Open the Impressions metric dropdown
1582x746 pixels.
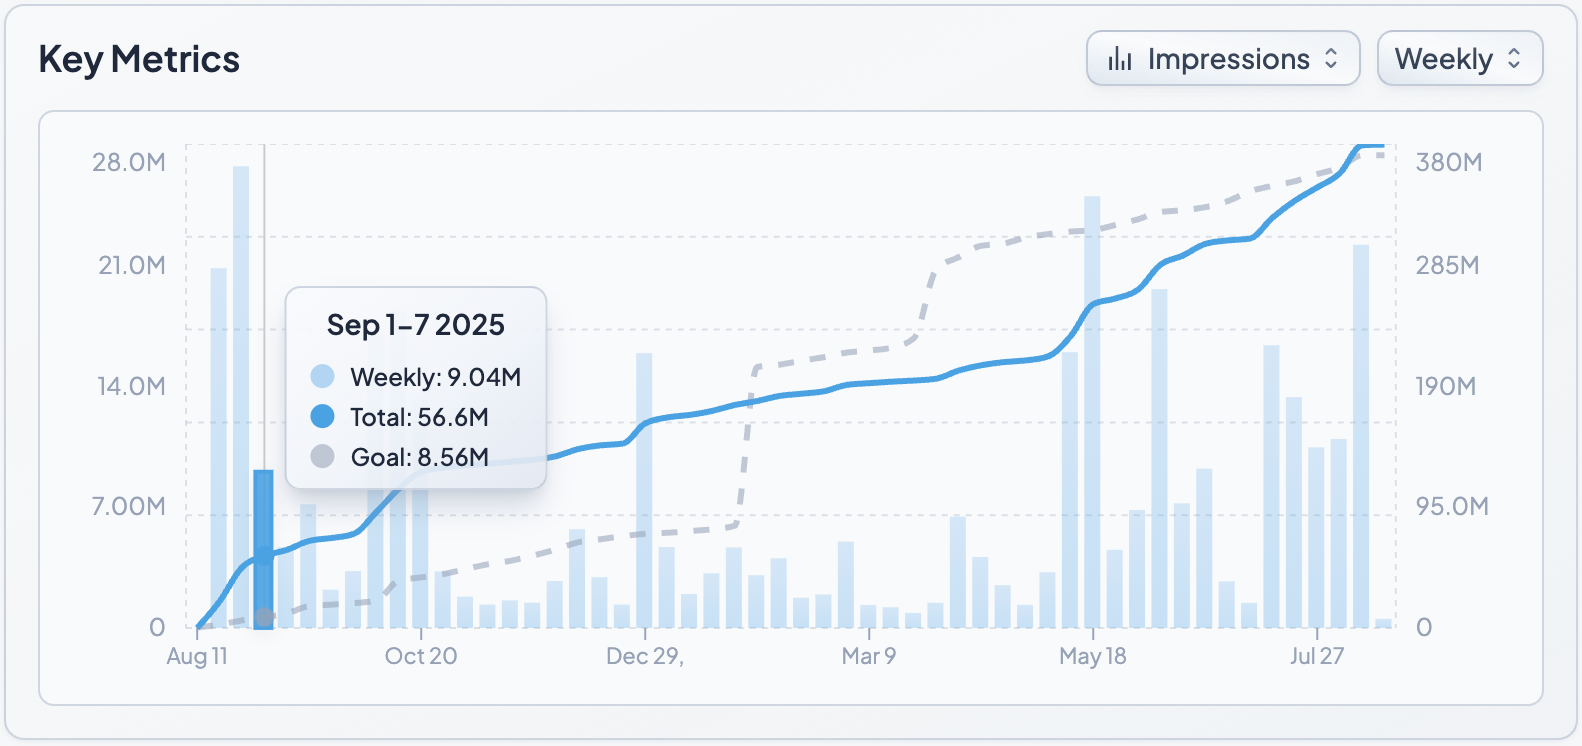point(1223,59)
